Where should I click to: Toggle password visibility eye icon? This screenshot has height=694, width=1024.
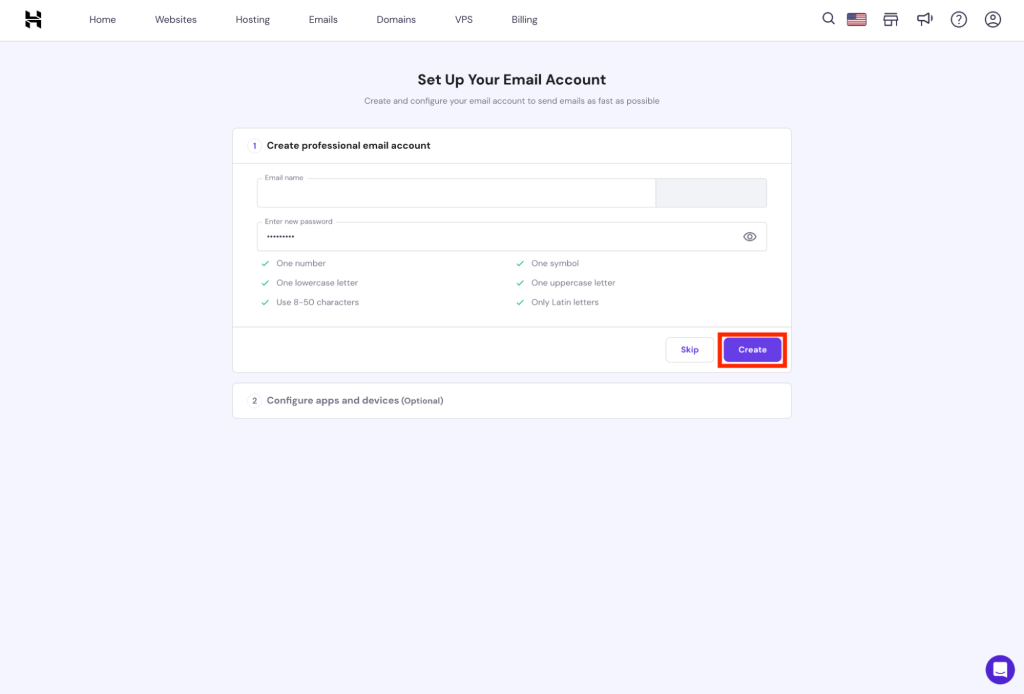749,237
